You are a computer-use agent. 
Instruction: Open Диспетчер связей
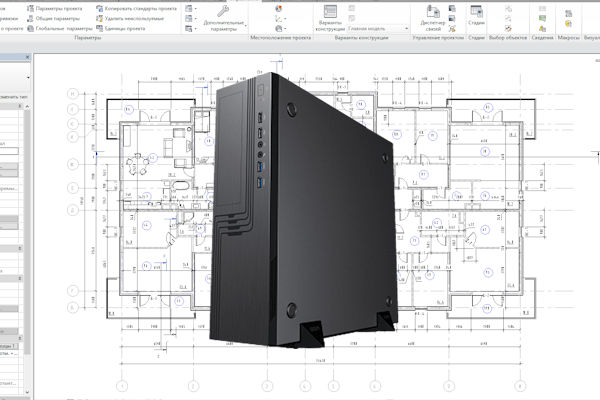pyautogui.click(x=433, y=17)
